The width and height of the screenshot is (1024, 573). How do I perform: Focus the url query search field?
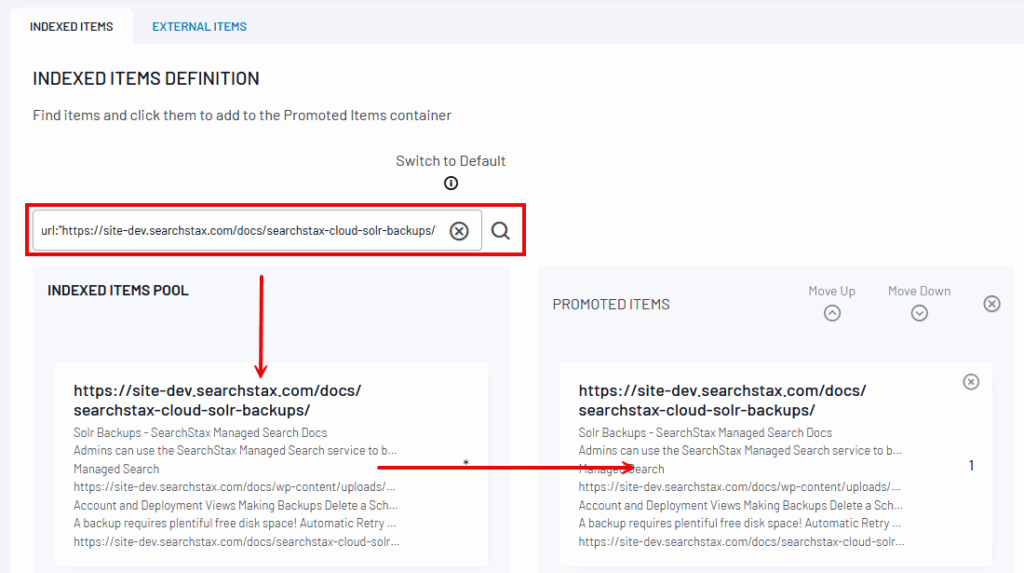pos(238,231)
